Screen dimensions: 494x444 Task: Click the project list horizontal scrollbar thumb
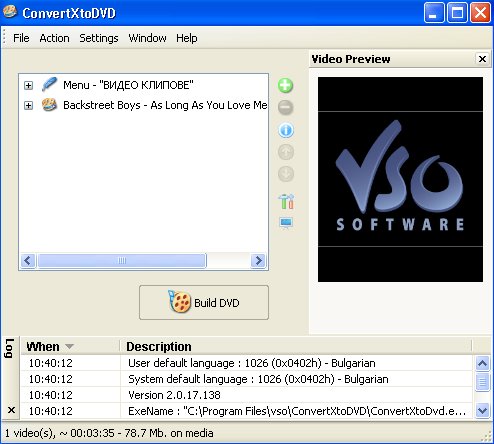[122, 260]
